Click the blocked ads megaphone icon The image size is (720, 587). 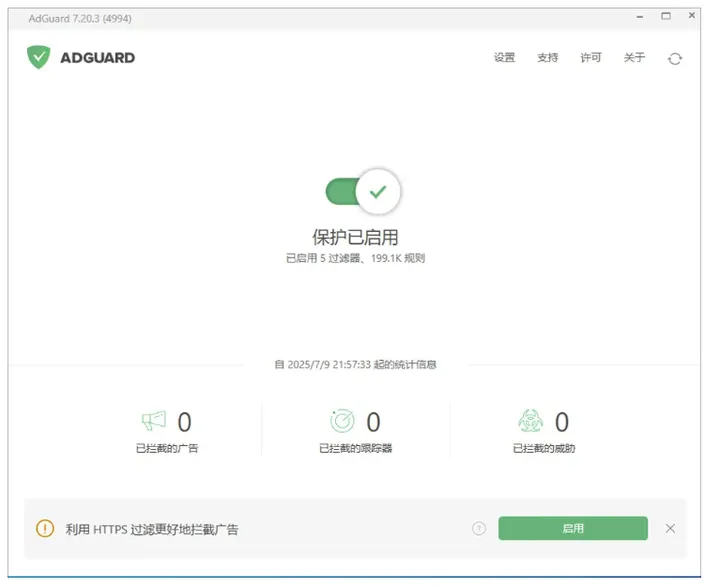[x=154, y=421]
